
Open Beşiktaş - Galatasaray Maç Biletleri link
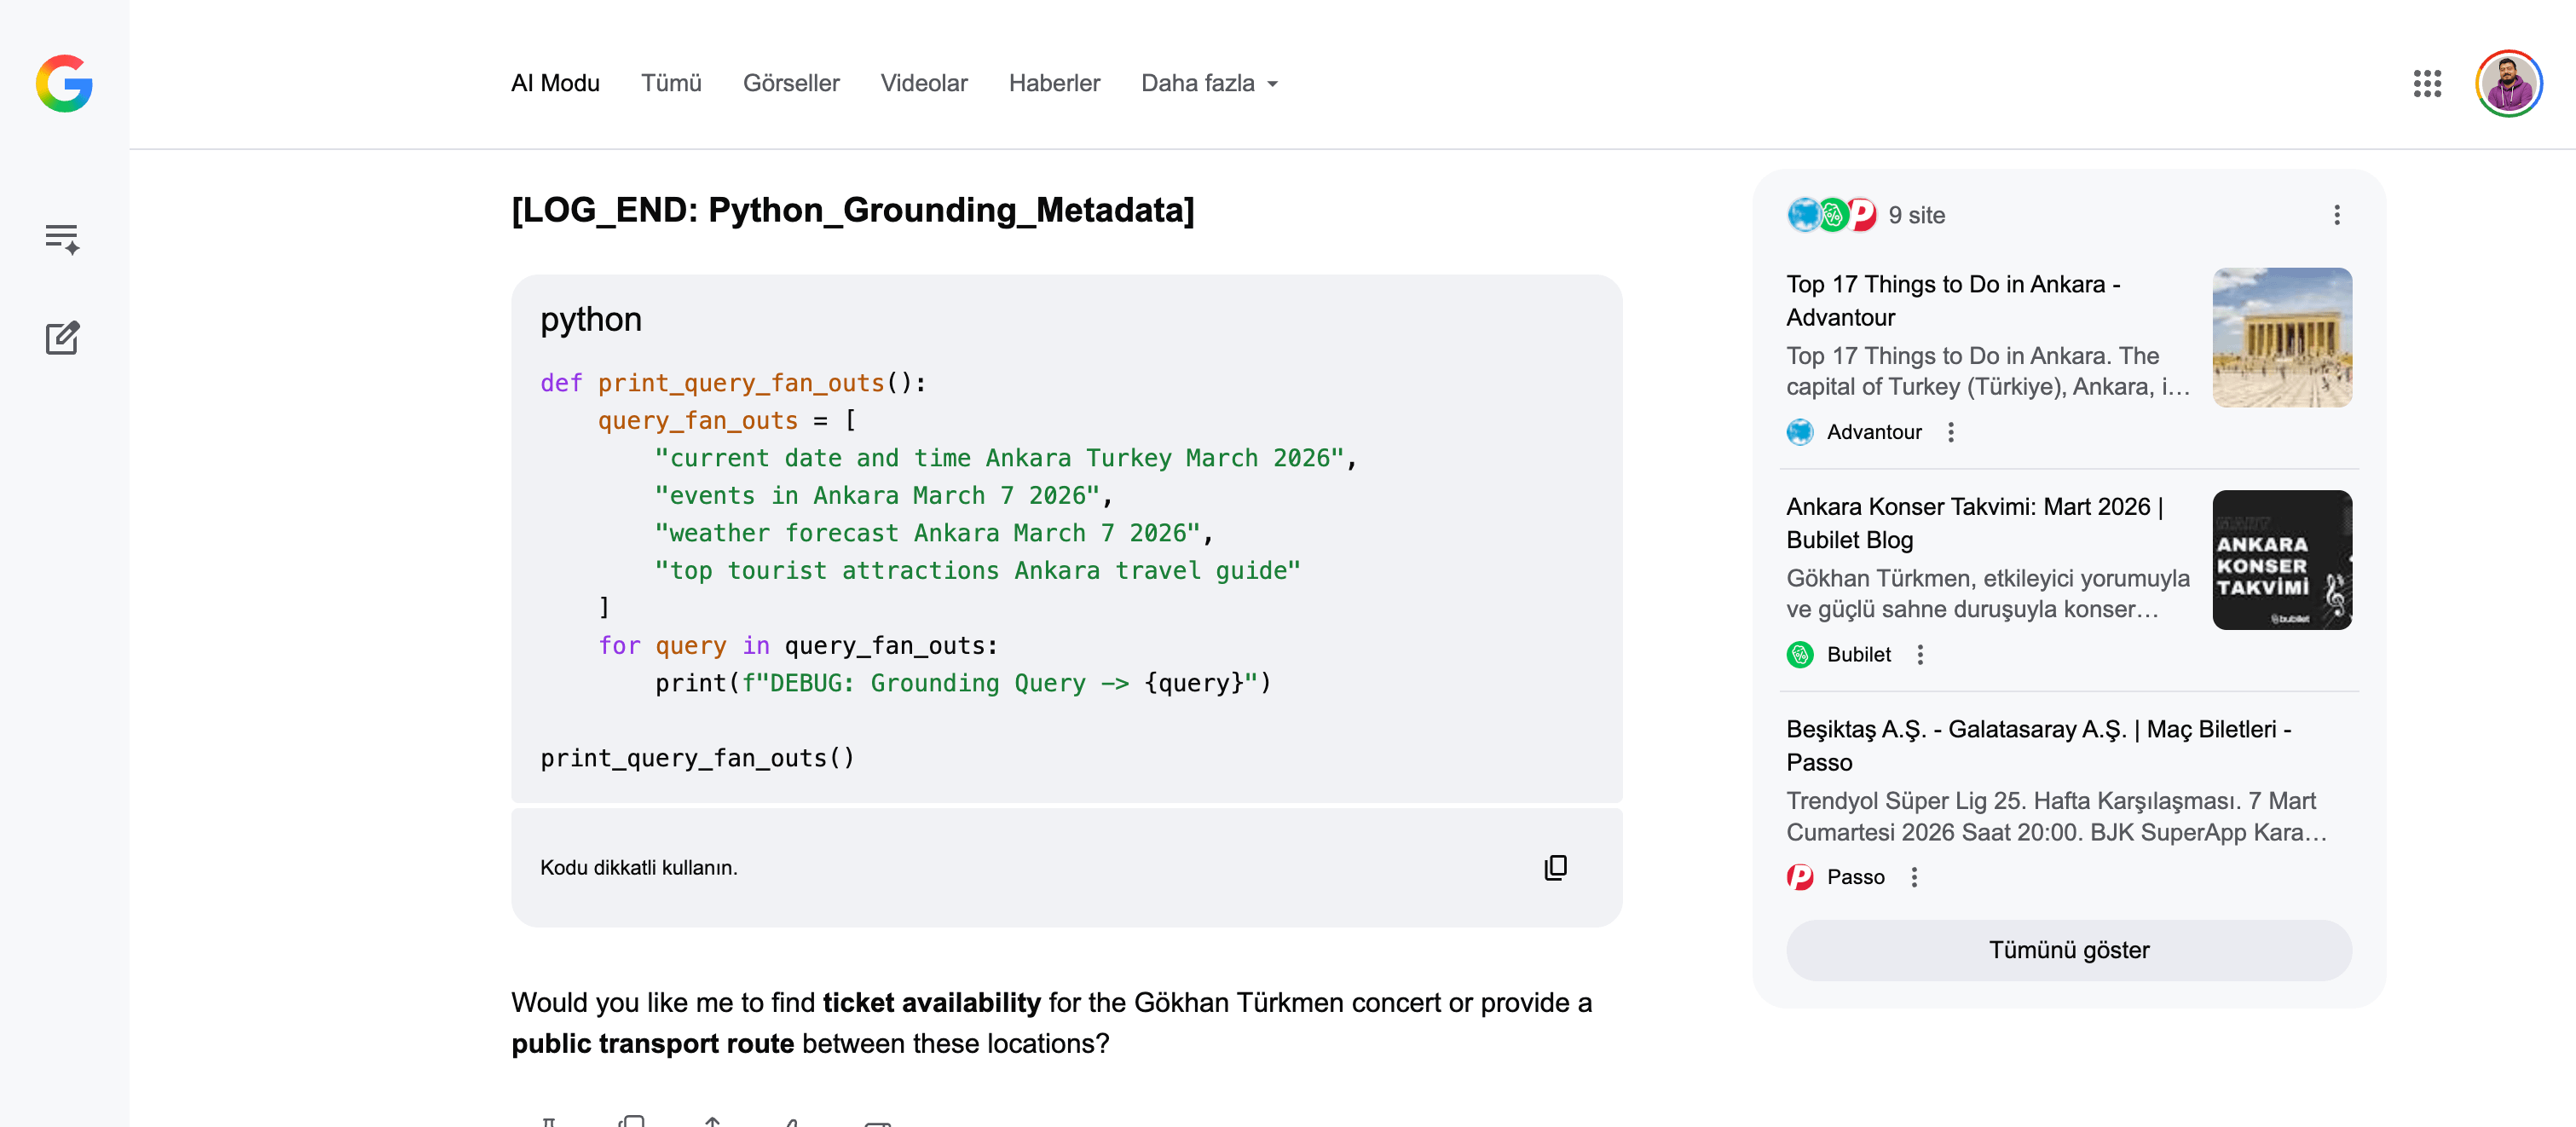point(2039,745)
